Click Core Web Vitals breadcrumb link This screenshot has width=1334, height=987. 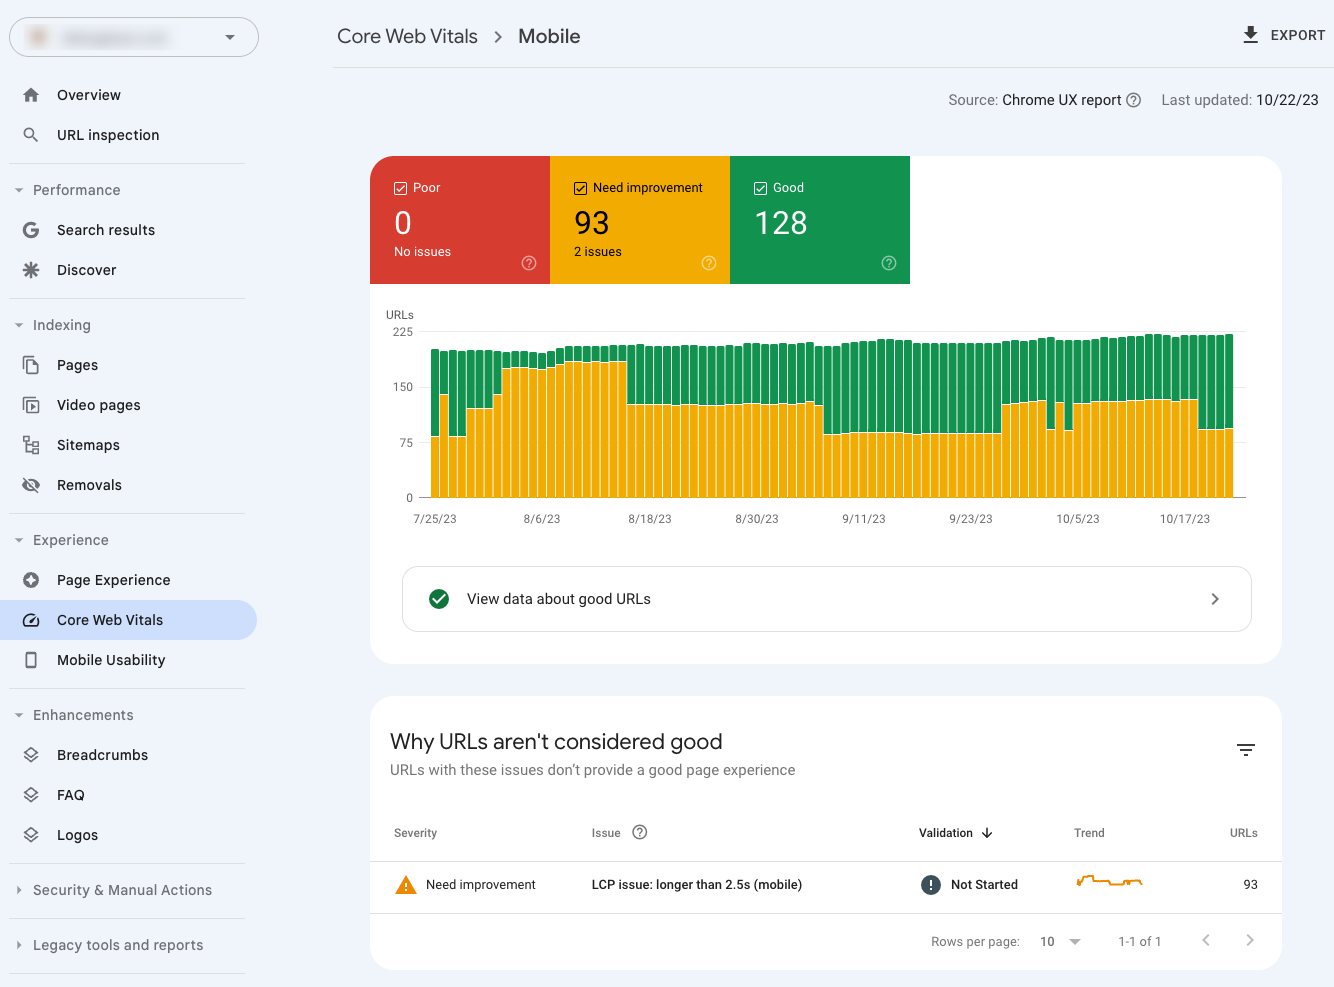click(x=407, y=36)
